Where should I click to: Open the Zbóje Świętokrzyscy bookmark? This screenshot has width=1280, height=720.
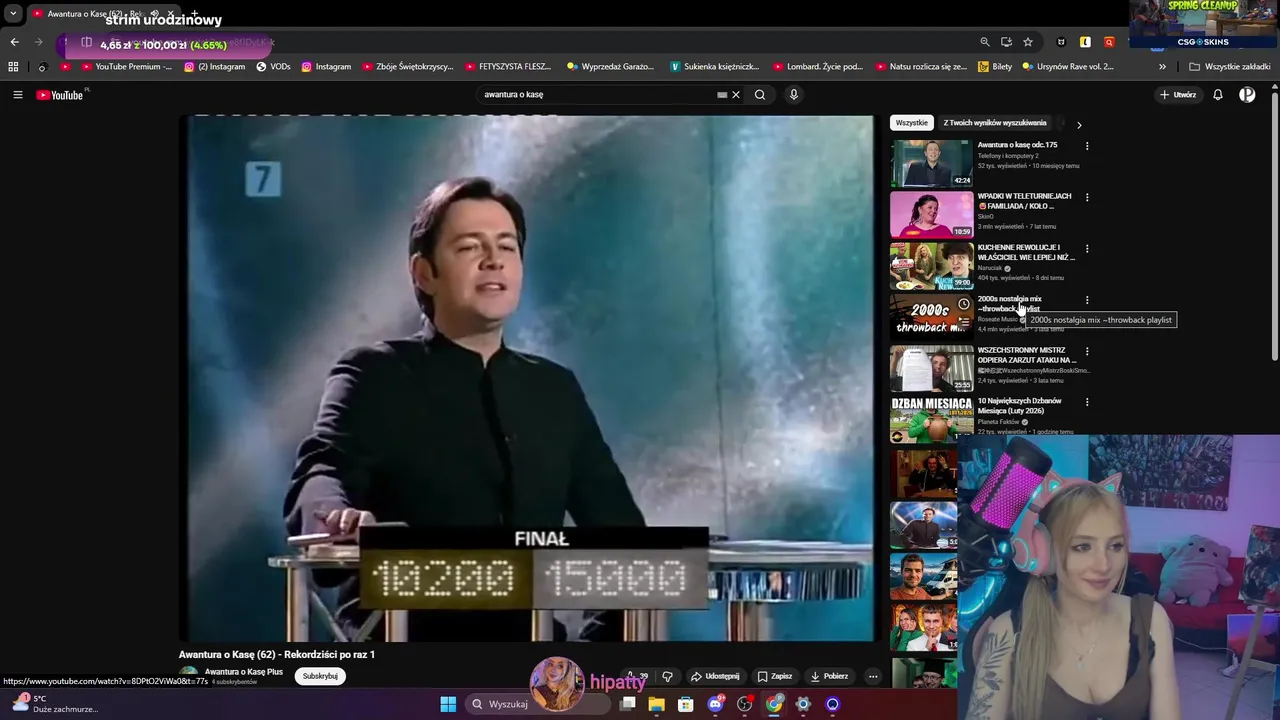coord(408,67)
